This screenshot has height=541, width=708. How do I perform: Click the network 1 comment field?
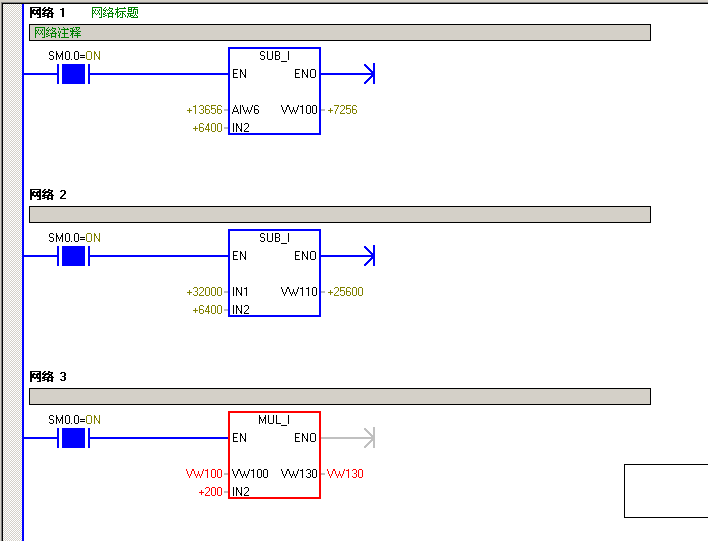pos(340,33)
